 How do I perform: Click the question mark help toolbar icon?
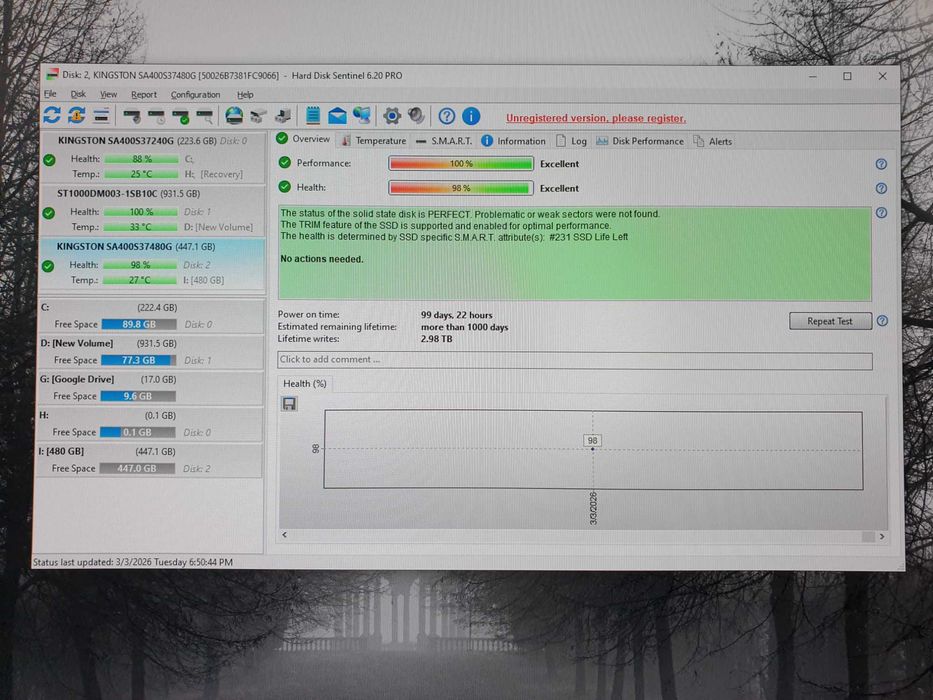(446, 116)
